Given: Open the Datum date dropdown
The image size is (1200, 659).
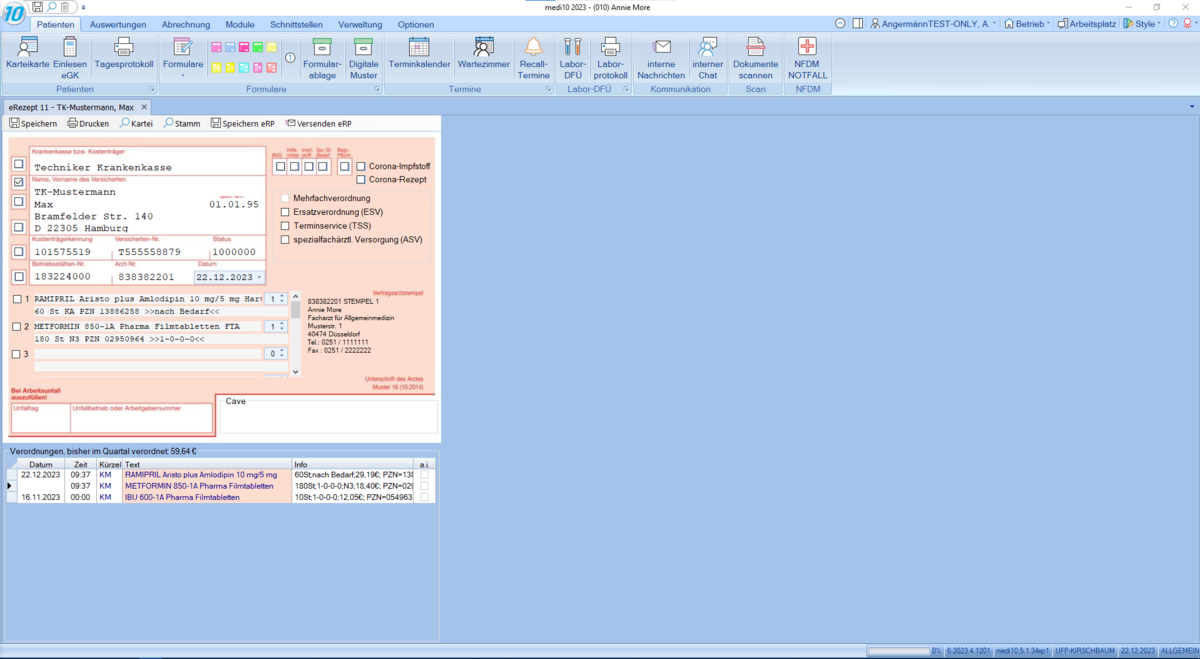Looking at the screenshot, I should 260,278.
